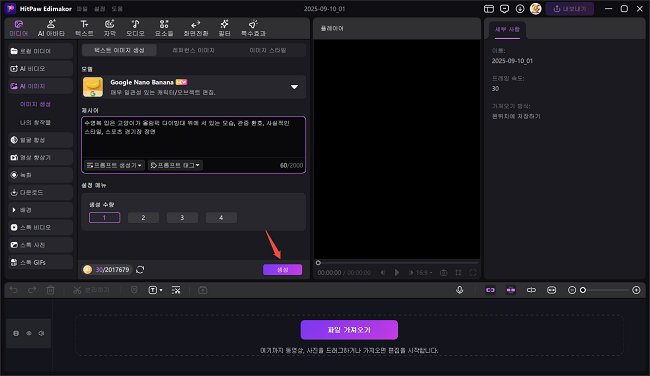Viewport: 650px width, 376px height.
Task: Select the 세부 사항 details tab
Action: (507, 30)
